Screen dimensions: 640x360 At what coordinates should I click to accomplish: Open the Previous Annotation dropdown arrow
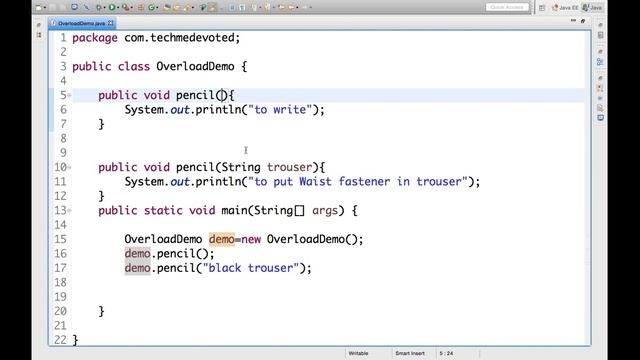click(x=273, y=7)
